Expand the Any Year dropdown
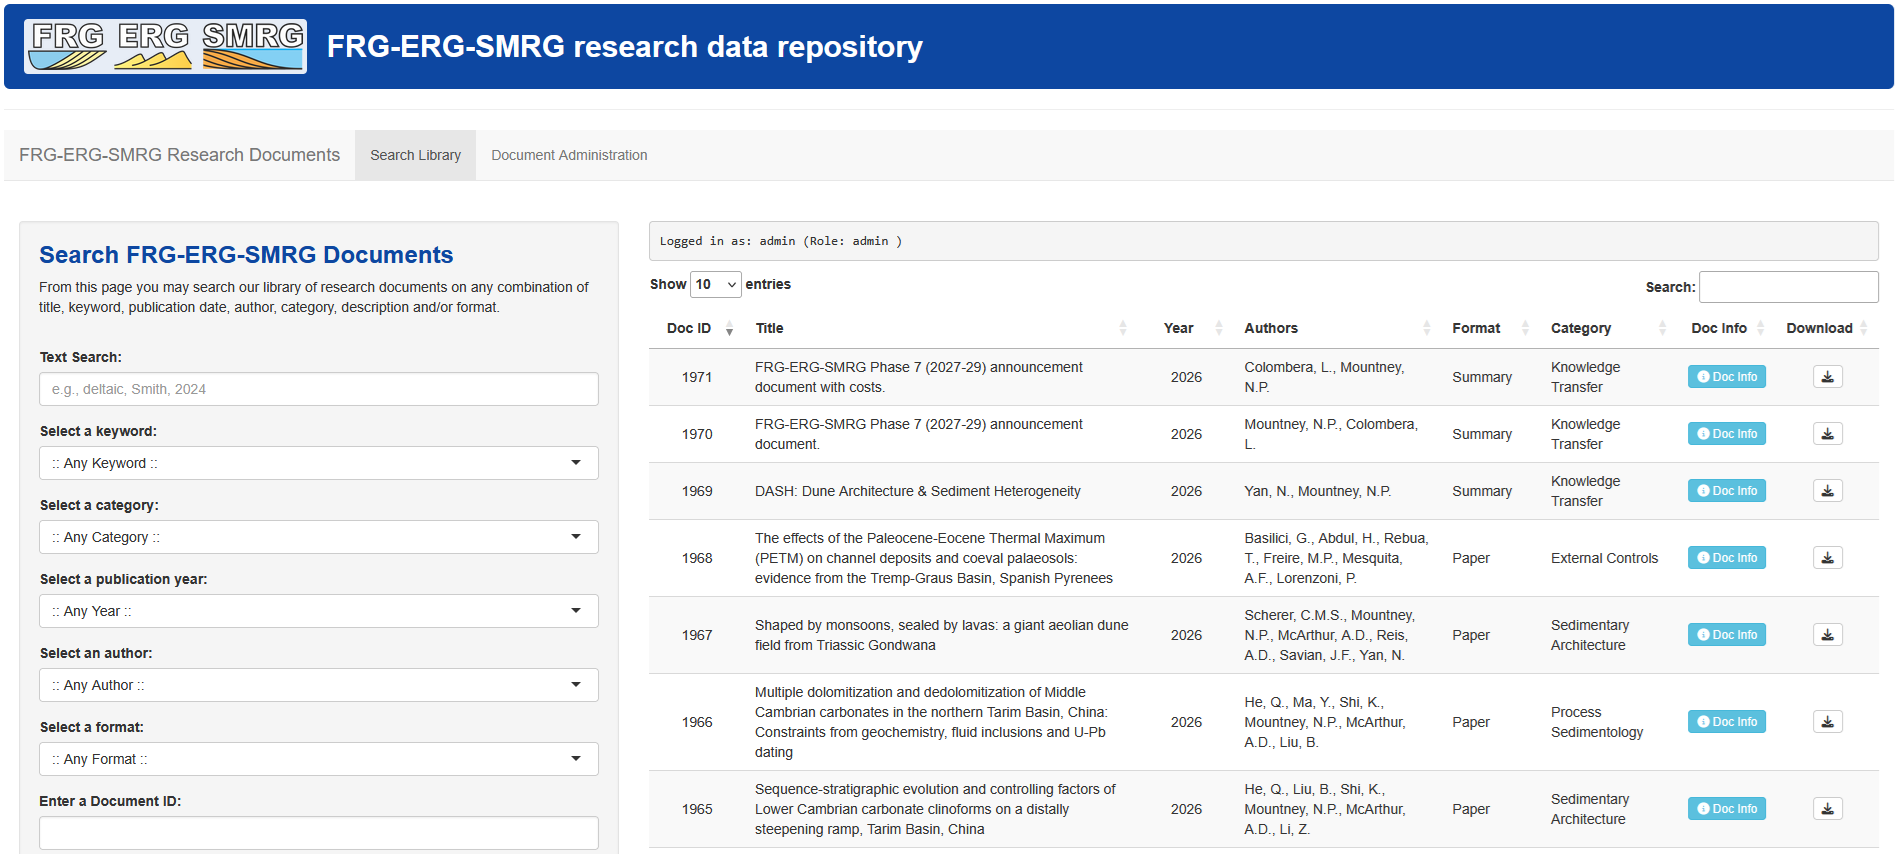This screenshot has height=854, width=1897. pos(319,611)
